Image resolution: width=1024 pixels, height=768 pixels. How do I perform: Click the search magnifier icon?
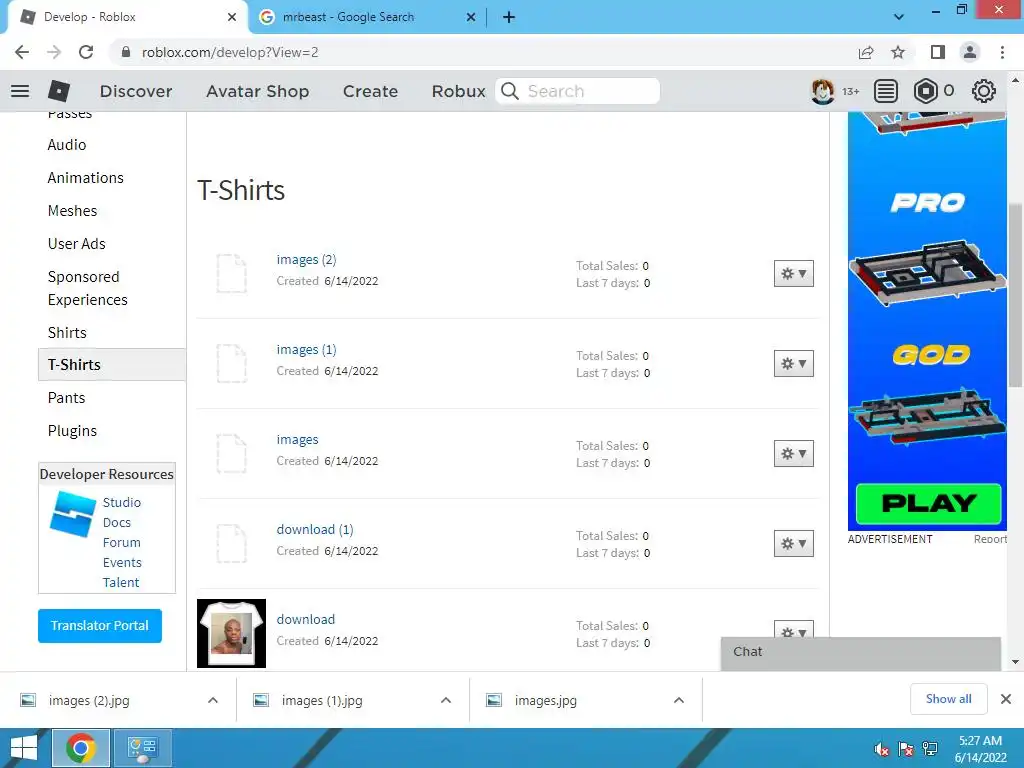510,91
